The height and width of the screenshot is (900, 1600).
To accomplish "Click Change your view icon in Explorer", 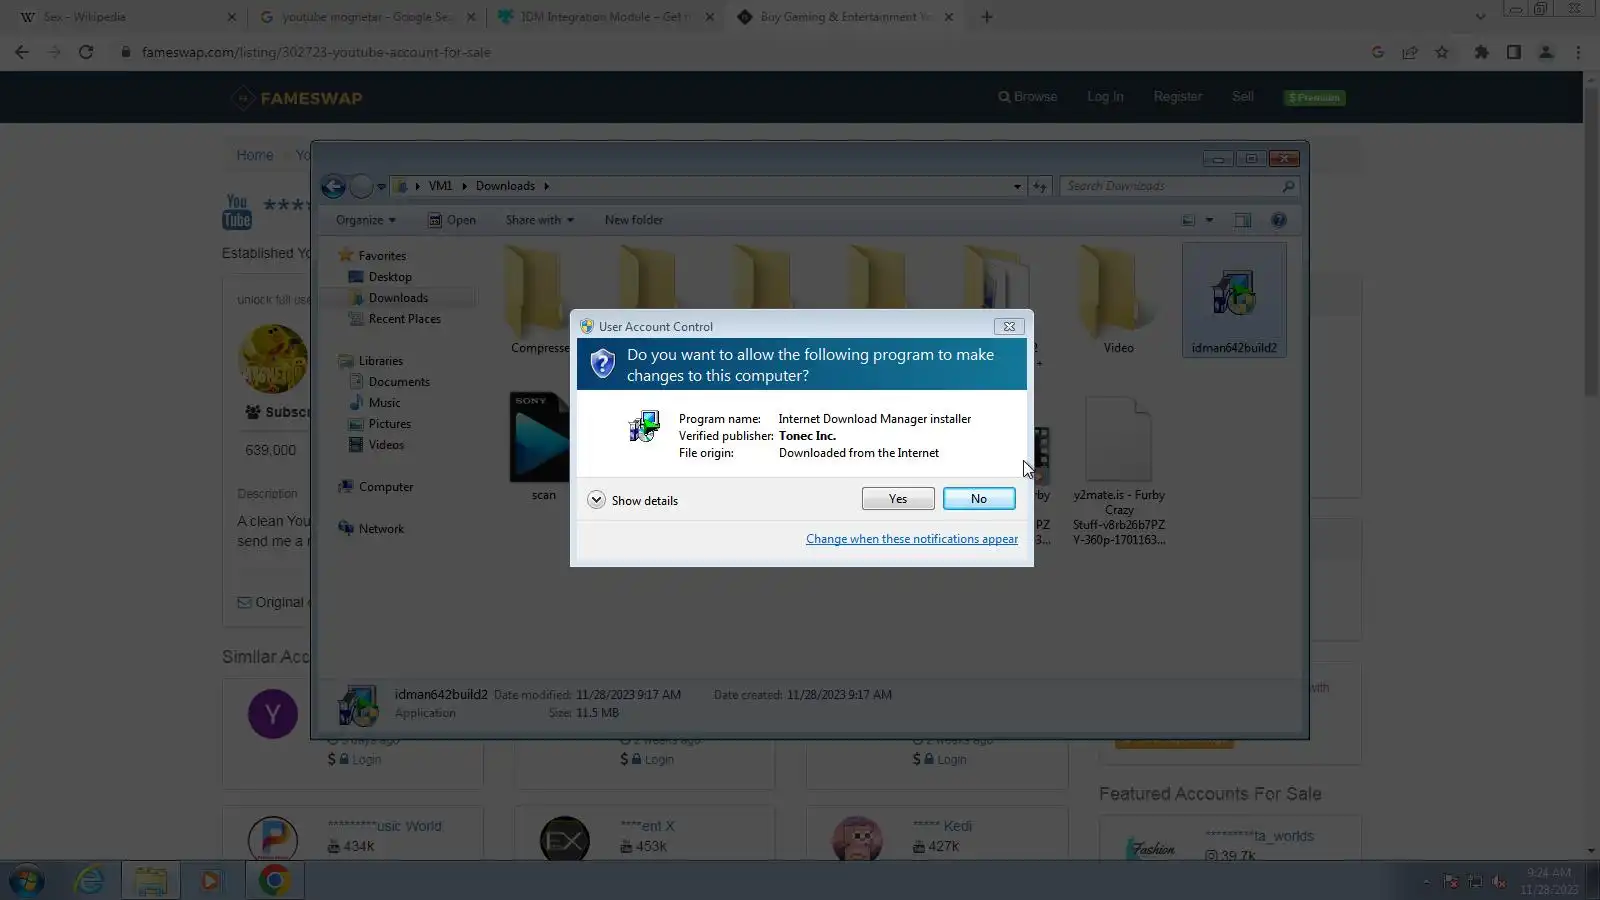I will click(x=1189, y=220).
